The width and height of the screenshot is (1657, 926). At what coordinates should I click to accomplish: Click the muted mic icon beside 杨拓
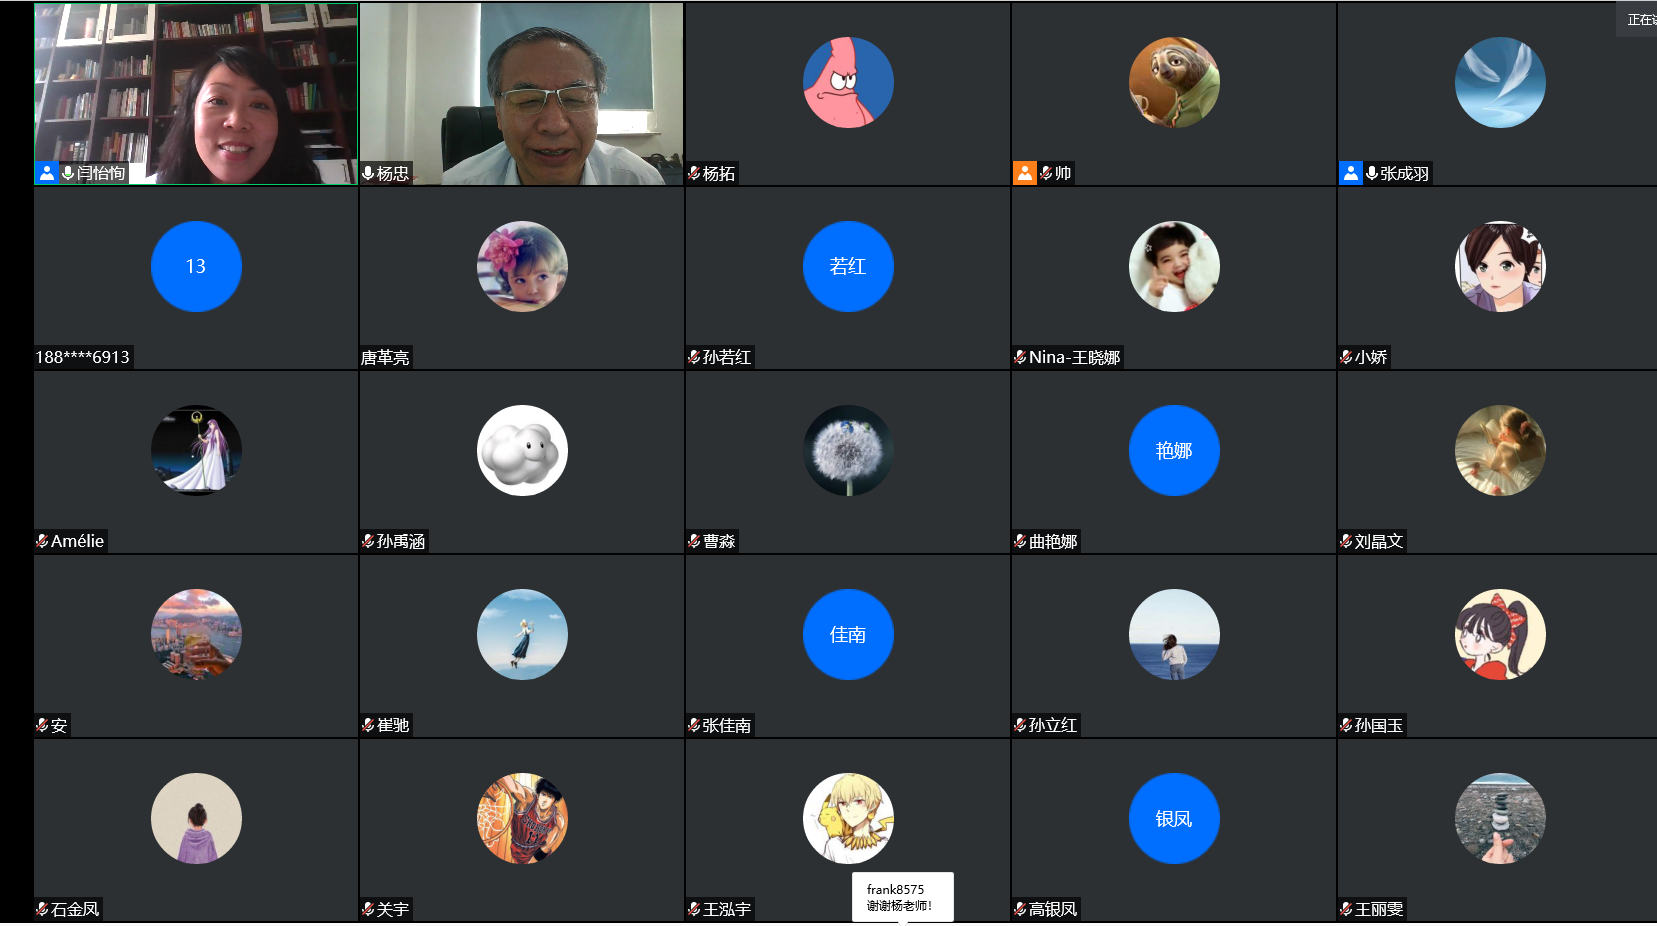point(694,173)
